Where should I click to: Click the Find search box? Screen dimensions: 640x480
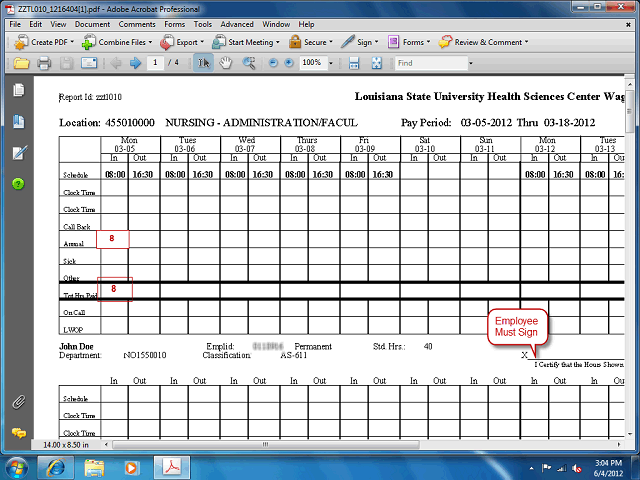(x=431, y=63)
